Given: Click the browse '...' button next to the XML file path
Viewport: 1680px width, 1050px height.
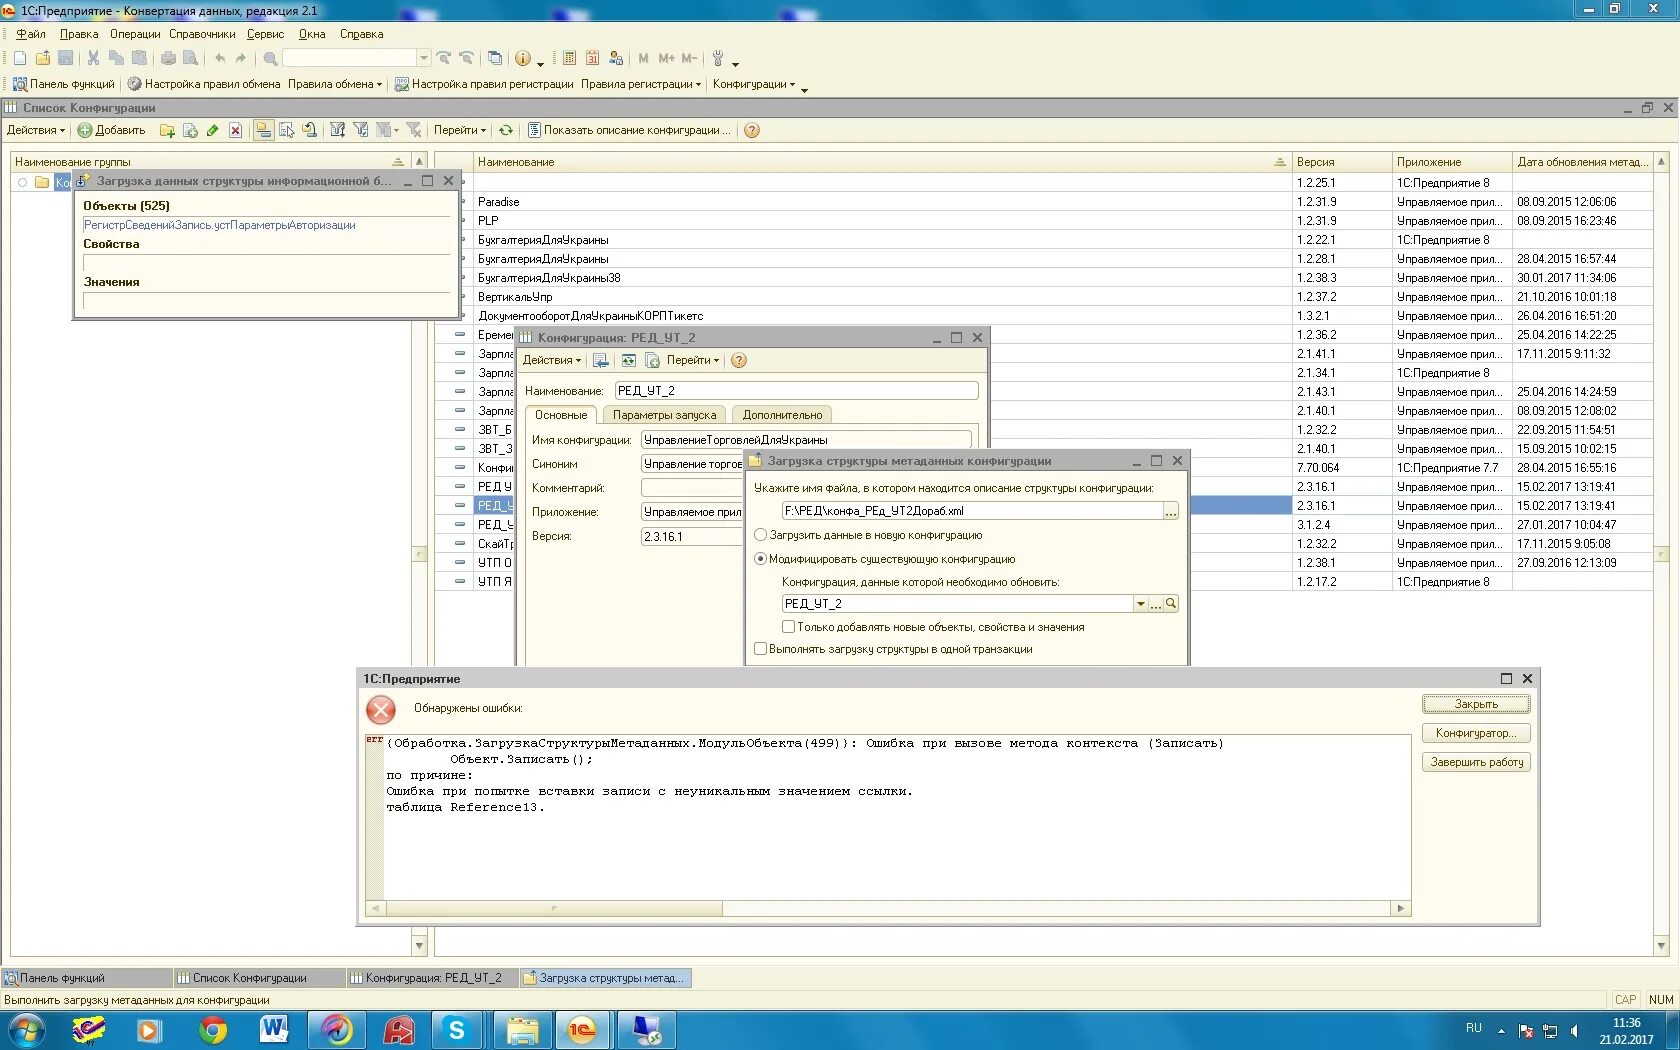Looking at the screenshot, I should [1171, 511].
